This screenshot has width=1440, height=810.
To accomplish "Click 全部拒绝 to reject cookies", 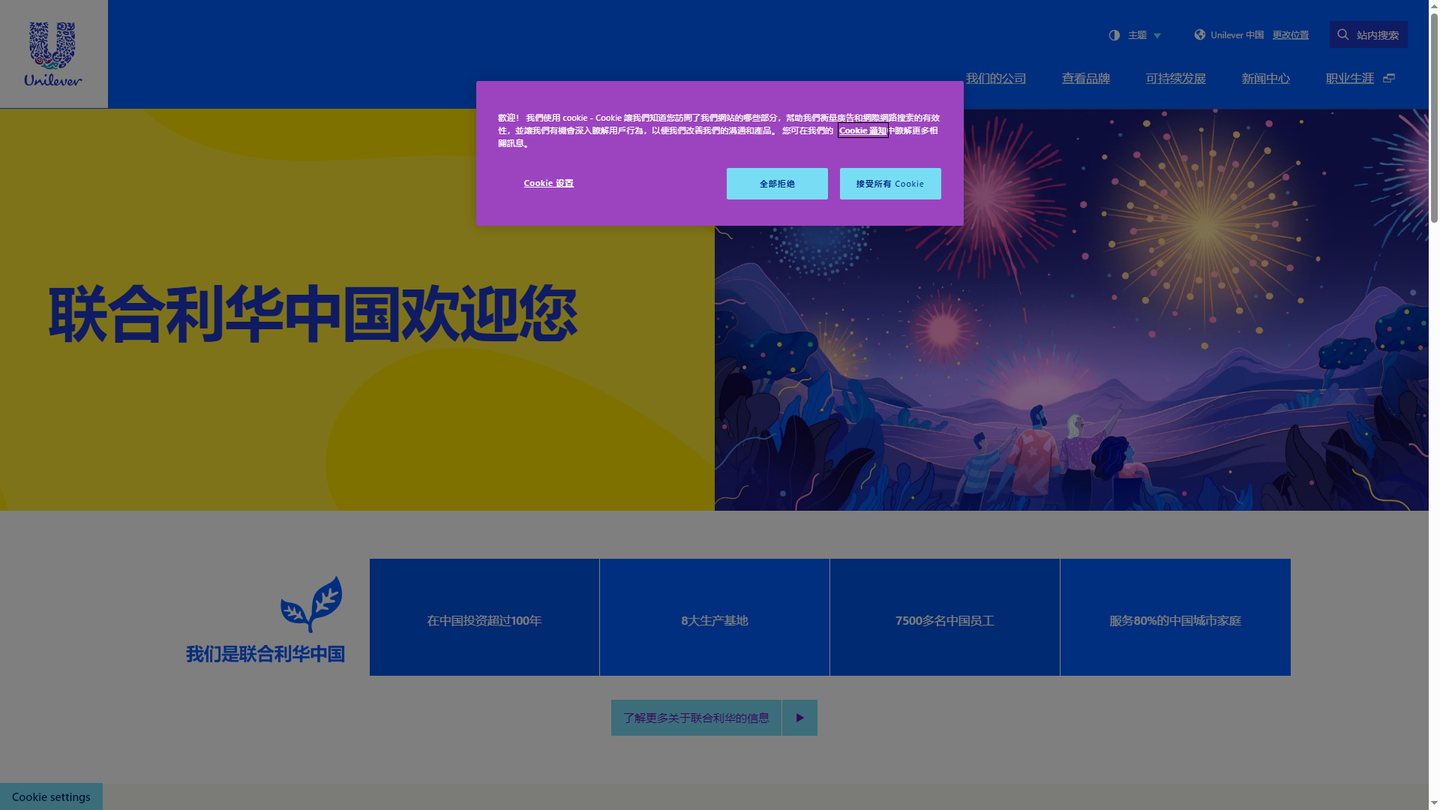I will click(777, 183).
